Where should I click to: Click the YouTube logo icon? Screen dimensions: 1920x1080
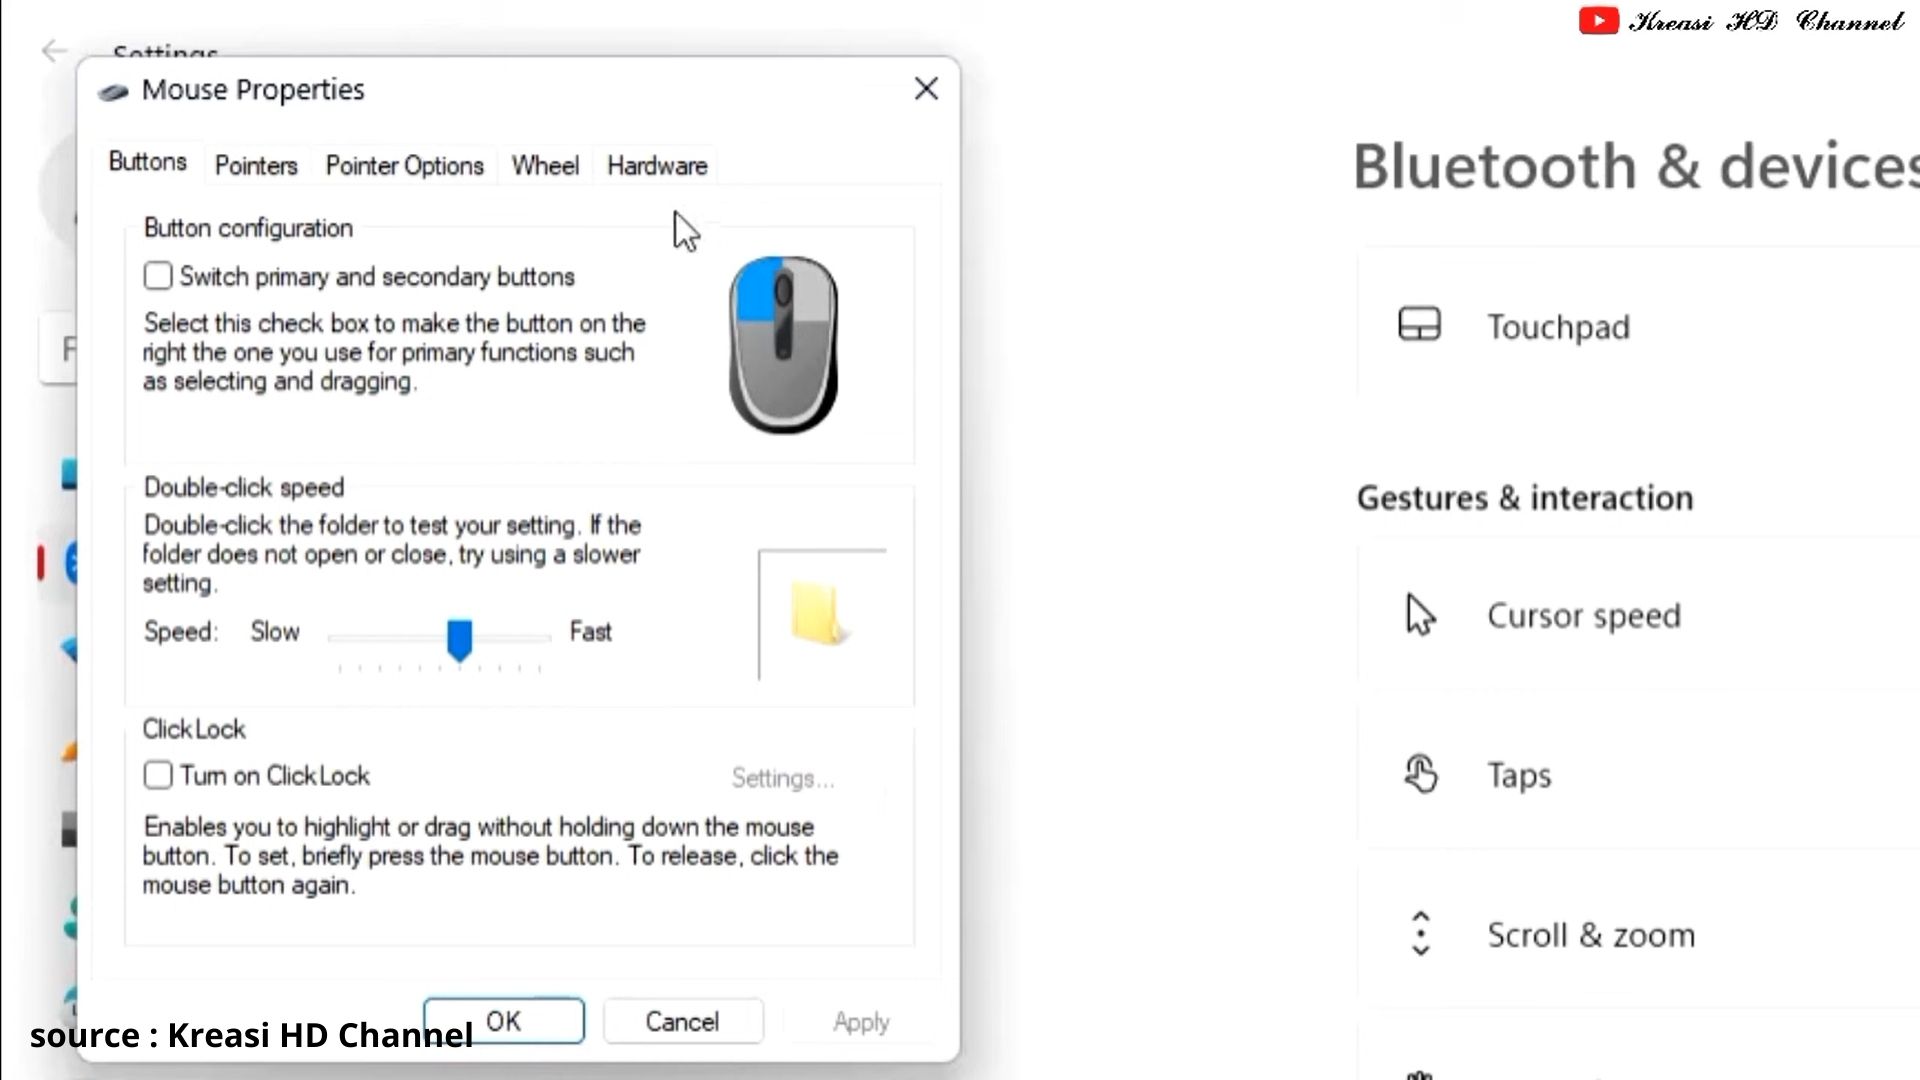point(1598,21)
